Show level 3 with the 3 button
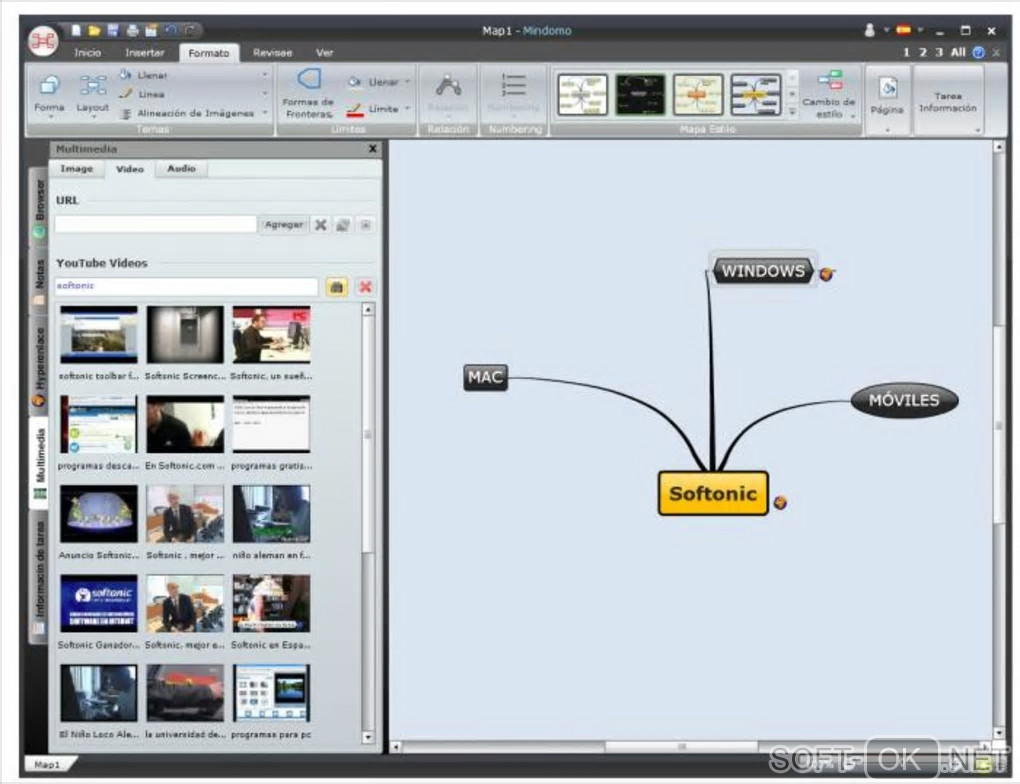Image resolution: width=1020 pixels, height=784 pixels. tap(939, 53)
